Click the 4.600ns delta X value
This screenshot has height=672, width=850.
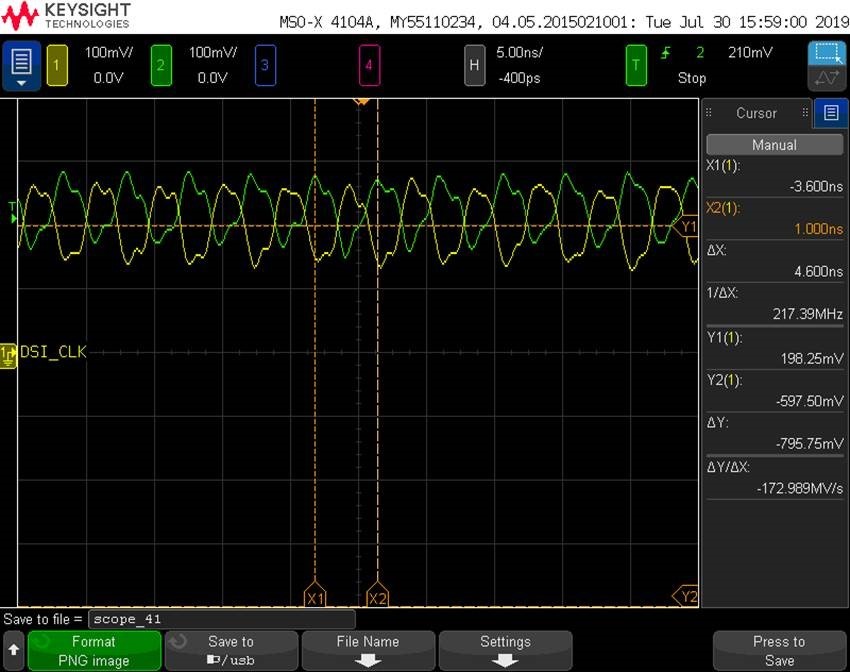click(818, 272)
